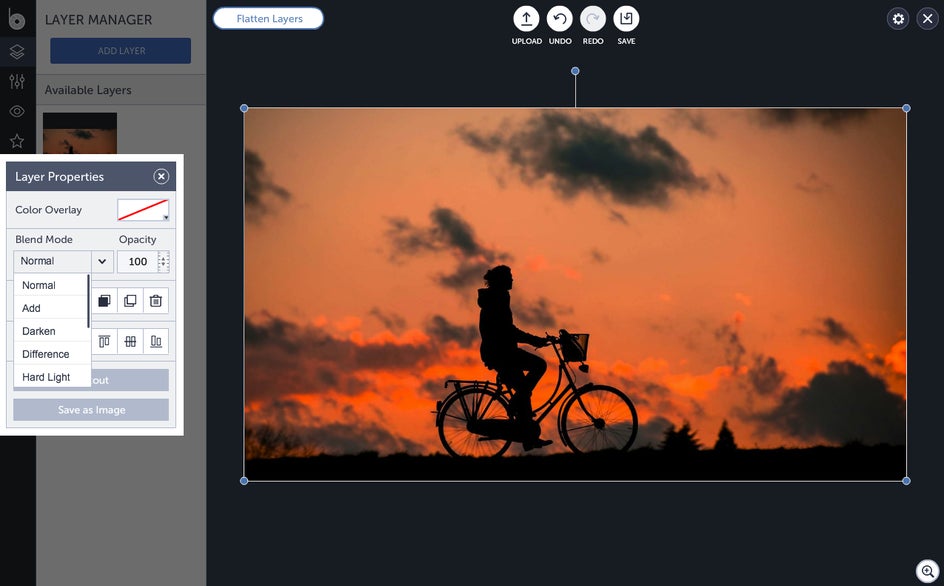This screenshot has width=944, height=586.
Task: Click the Upload icon
Action: click(526, 19)
